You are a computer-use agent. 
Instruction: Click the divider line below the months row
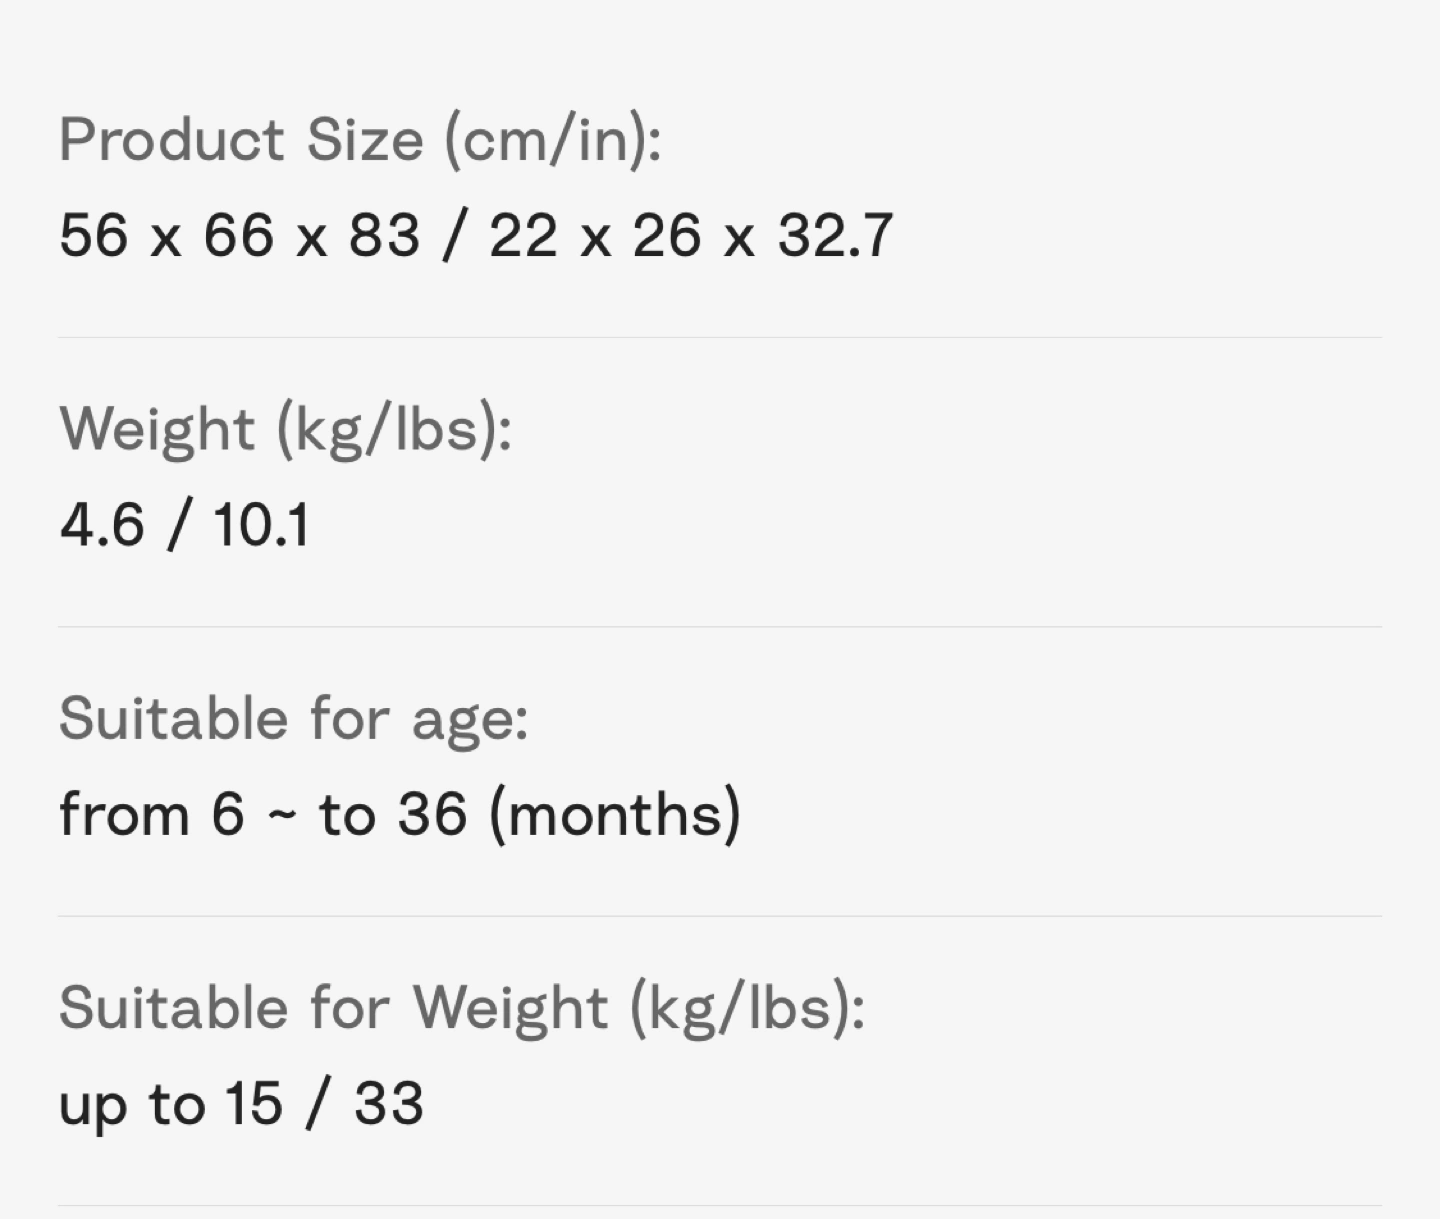click(720, 916)
